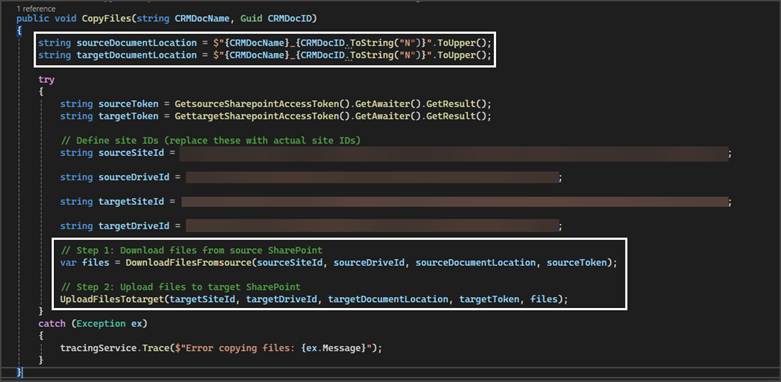Click the Exception type in catch clause

(x=101, y=324)
